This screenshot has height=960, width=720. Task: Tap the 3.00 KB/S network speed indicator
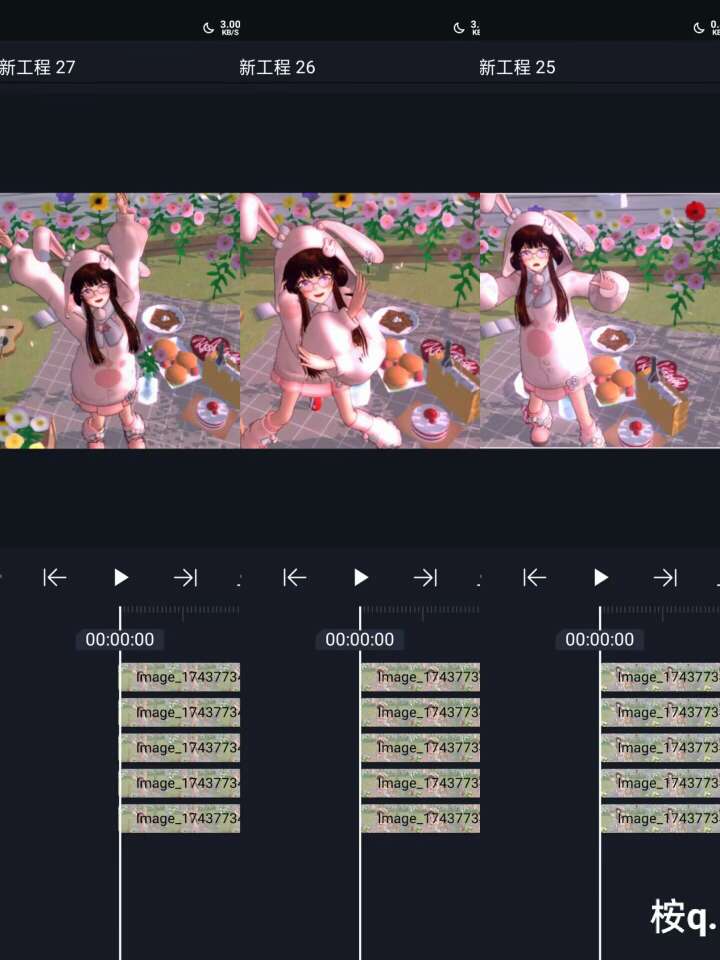click(x=230, y=28)
